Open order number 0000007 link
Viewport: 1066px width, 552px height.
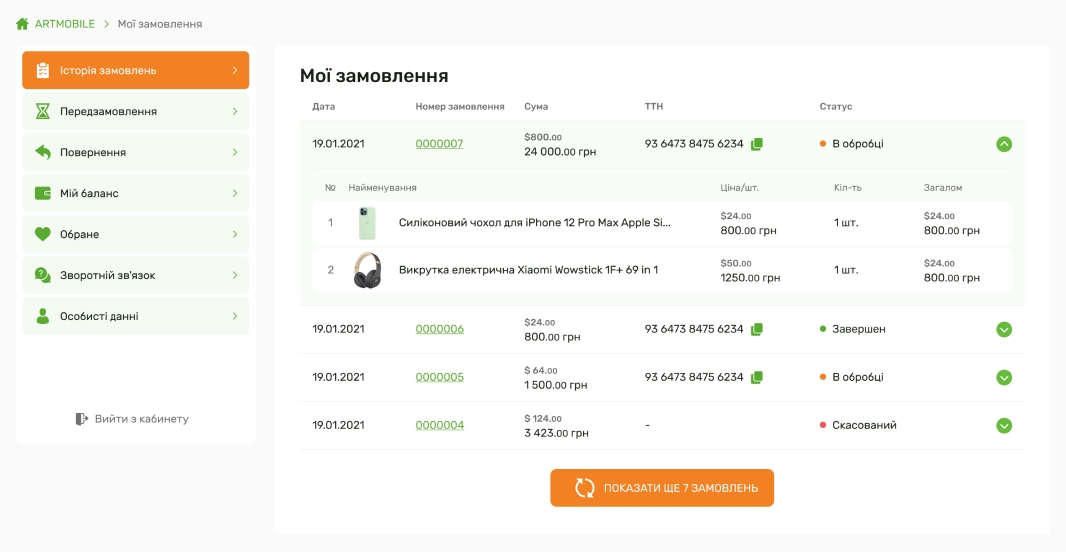coord(439,144)
